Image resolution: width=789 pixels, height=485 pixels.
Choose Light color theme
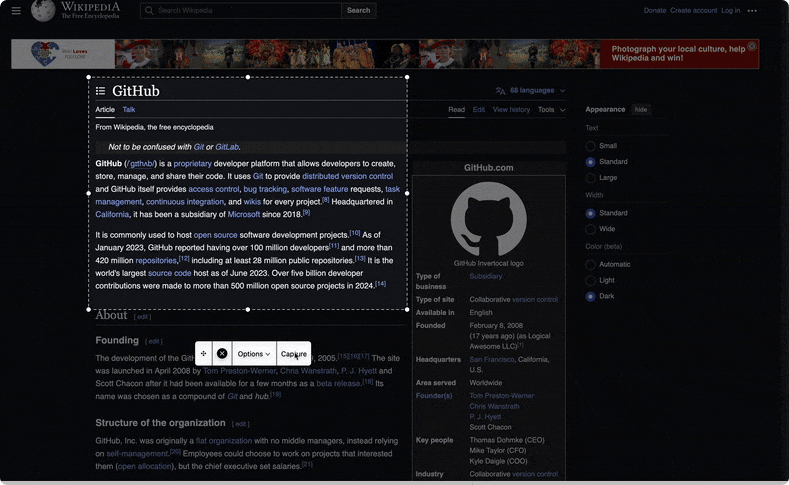(591, 281)
